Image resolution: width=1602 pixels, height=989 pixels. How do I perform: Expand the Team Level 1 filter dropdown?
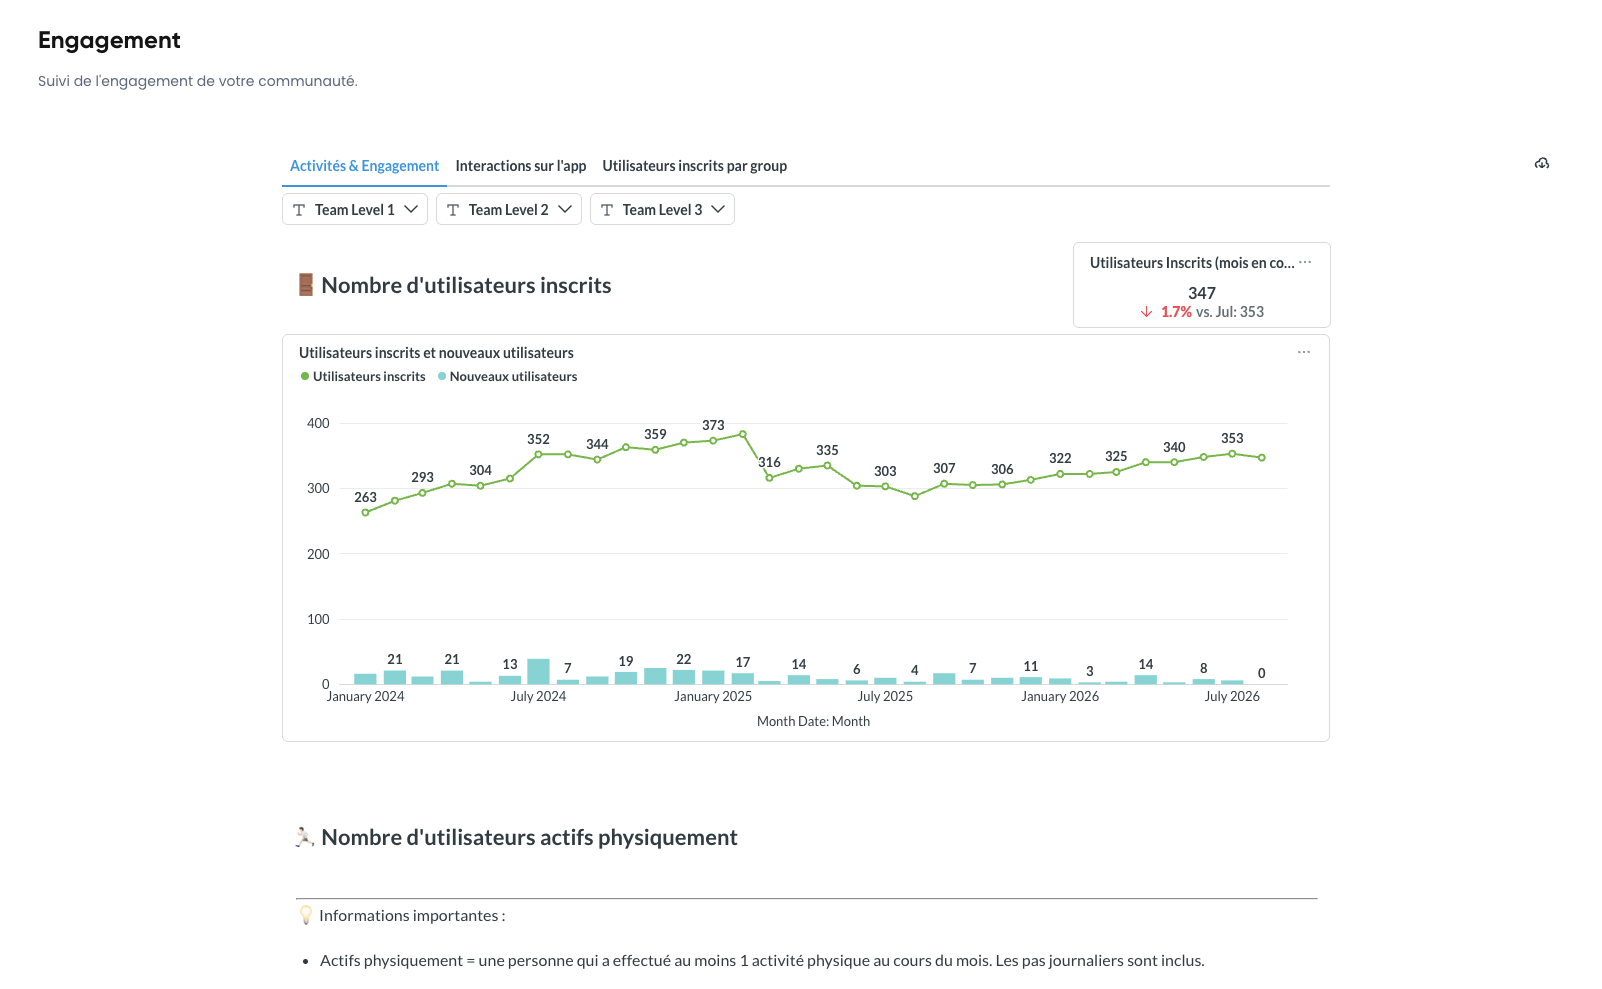(x=355, y=209)
